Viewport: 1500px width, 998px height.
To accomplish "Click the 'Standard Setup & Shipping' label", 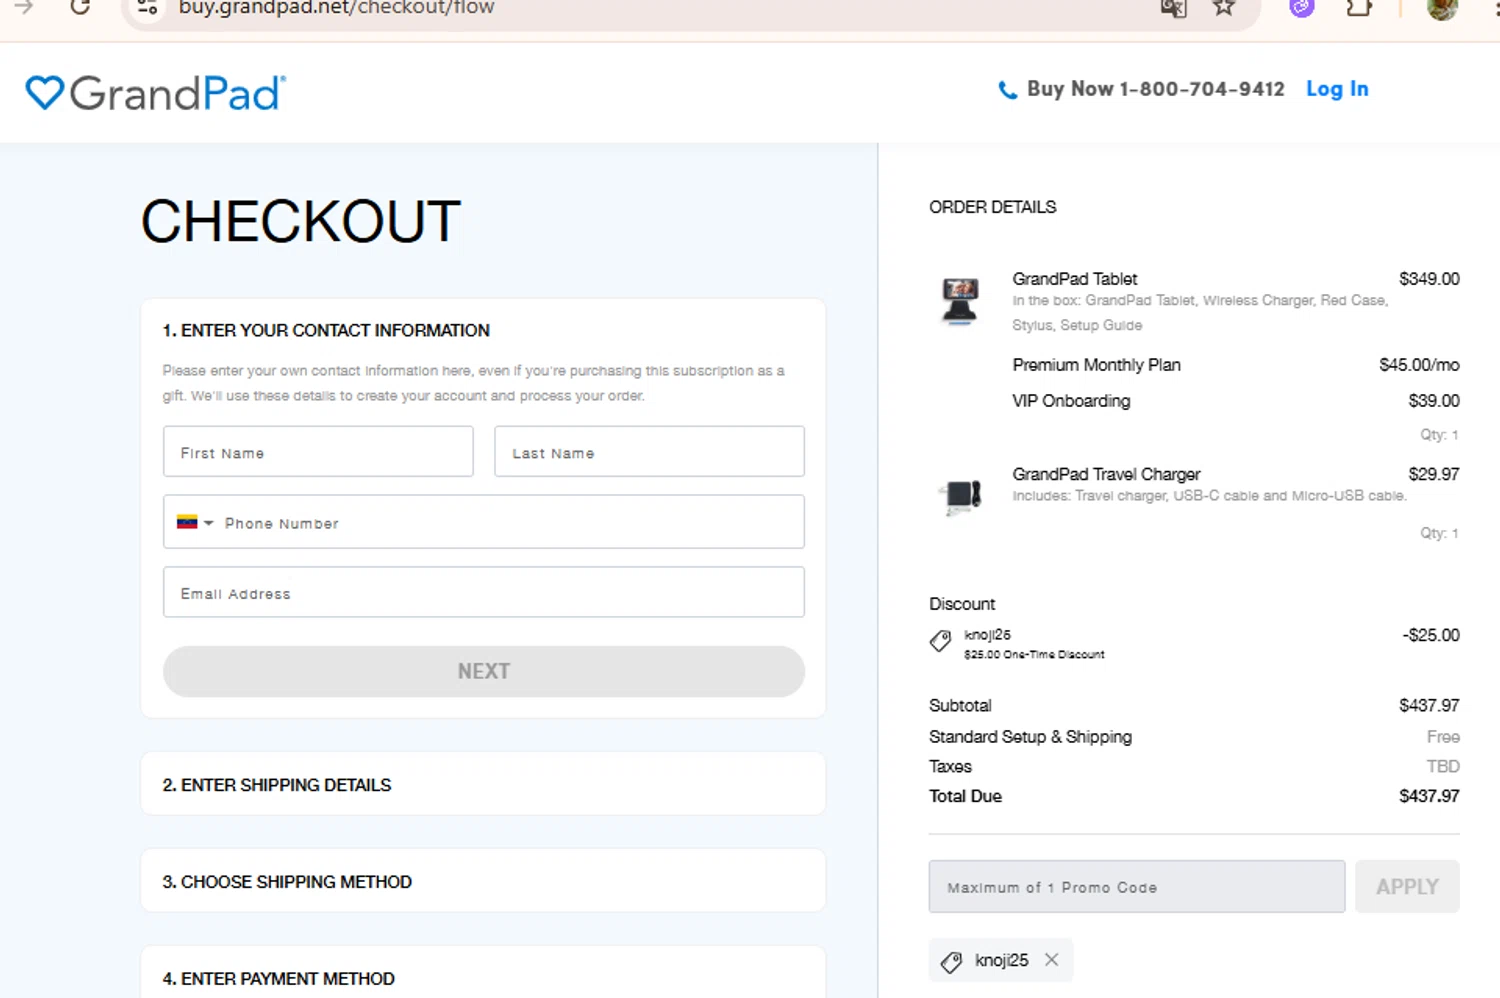I will point(1030,737).
